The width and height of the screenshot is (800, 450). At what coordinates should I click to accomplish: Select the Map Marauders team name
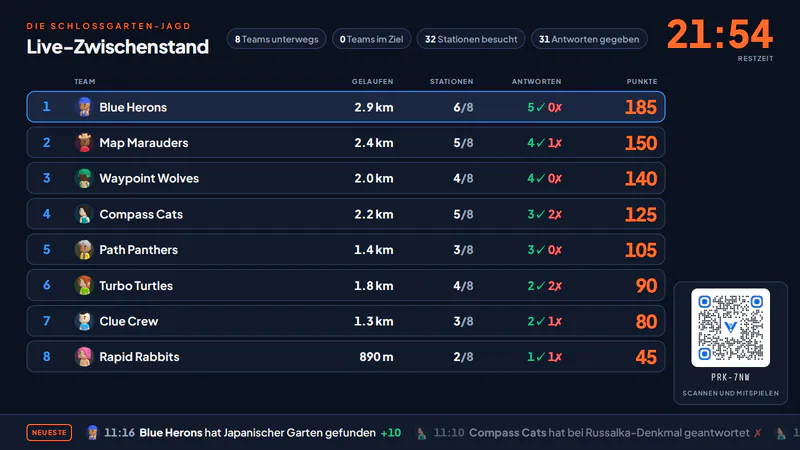(x=144, y=143)
